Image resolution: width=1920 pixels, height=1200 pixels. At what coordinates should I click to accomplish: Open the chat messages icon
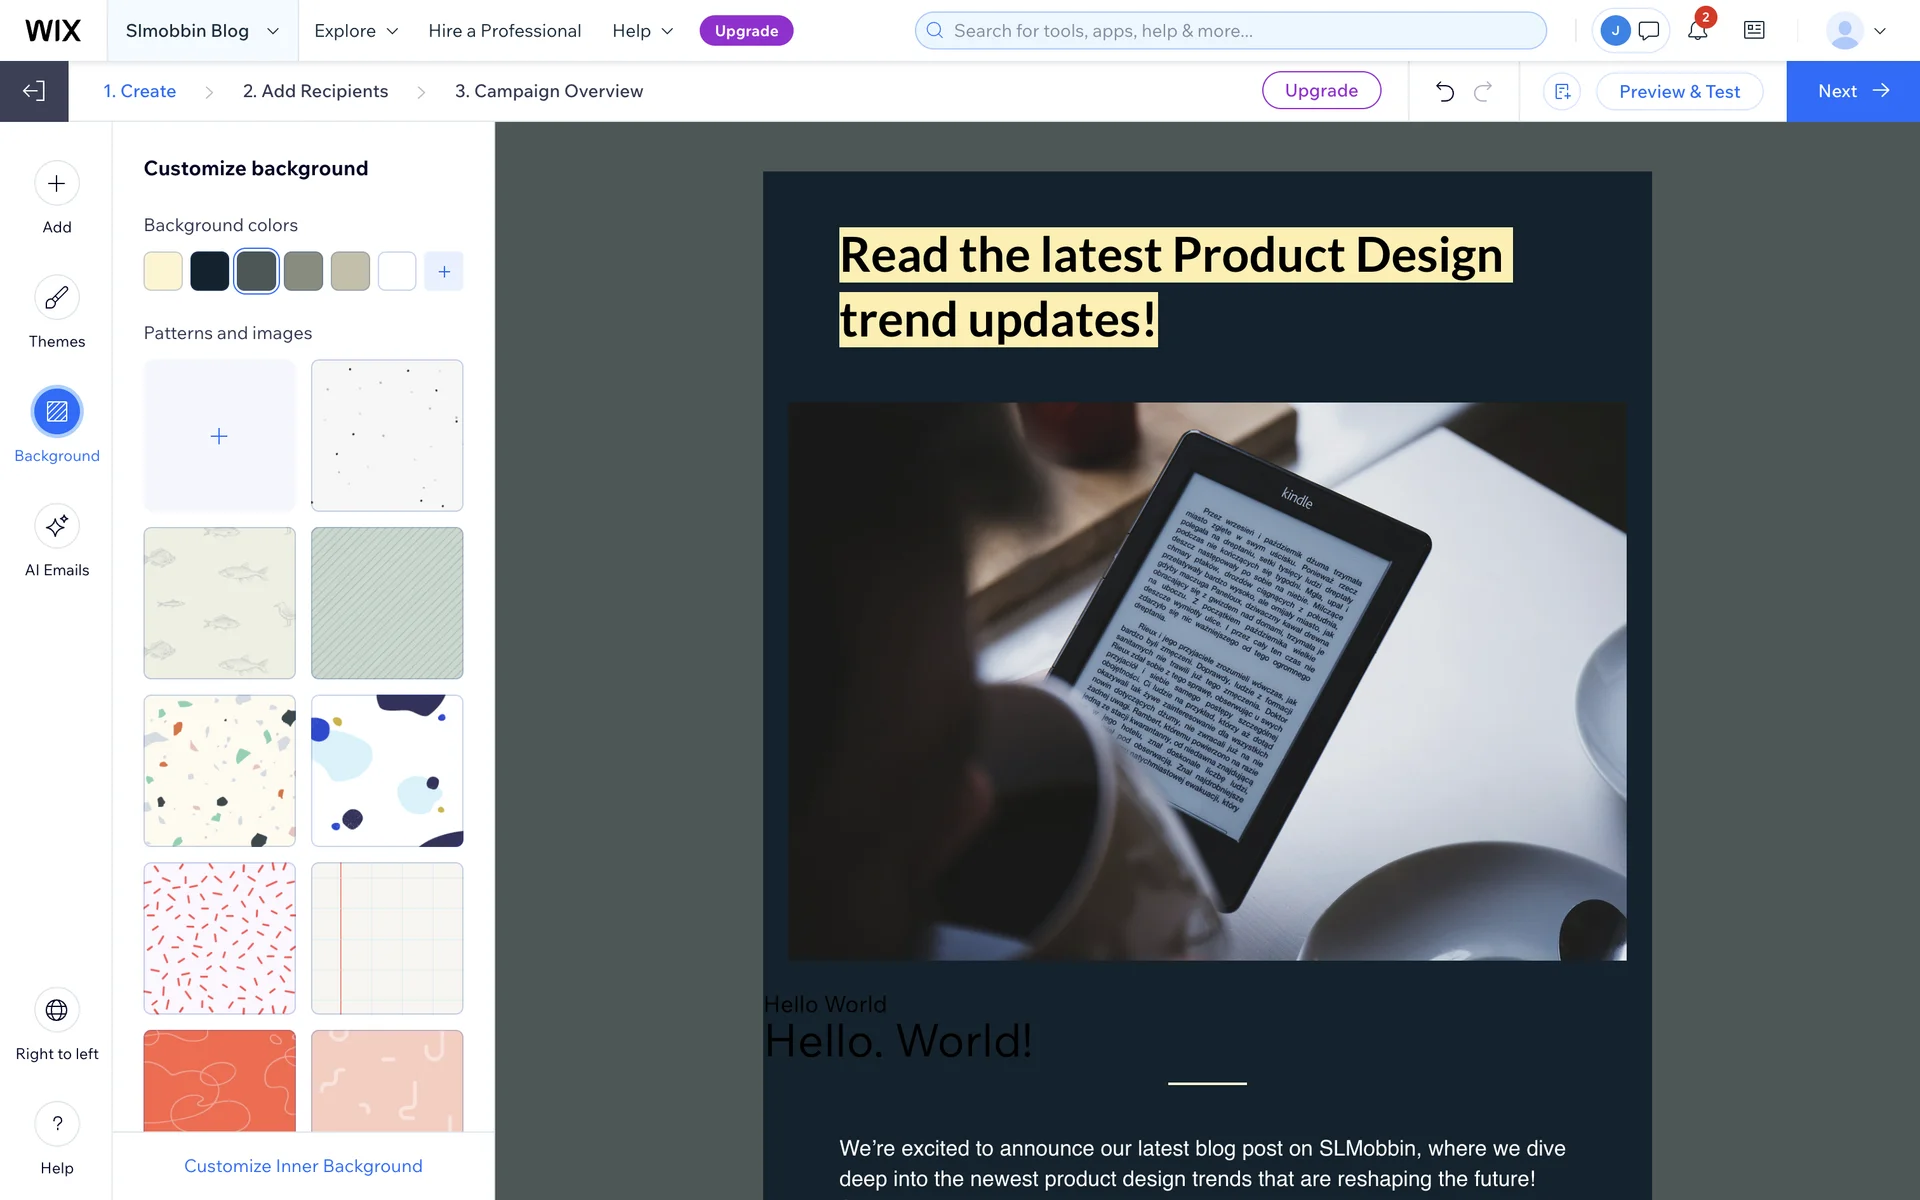1649,30
